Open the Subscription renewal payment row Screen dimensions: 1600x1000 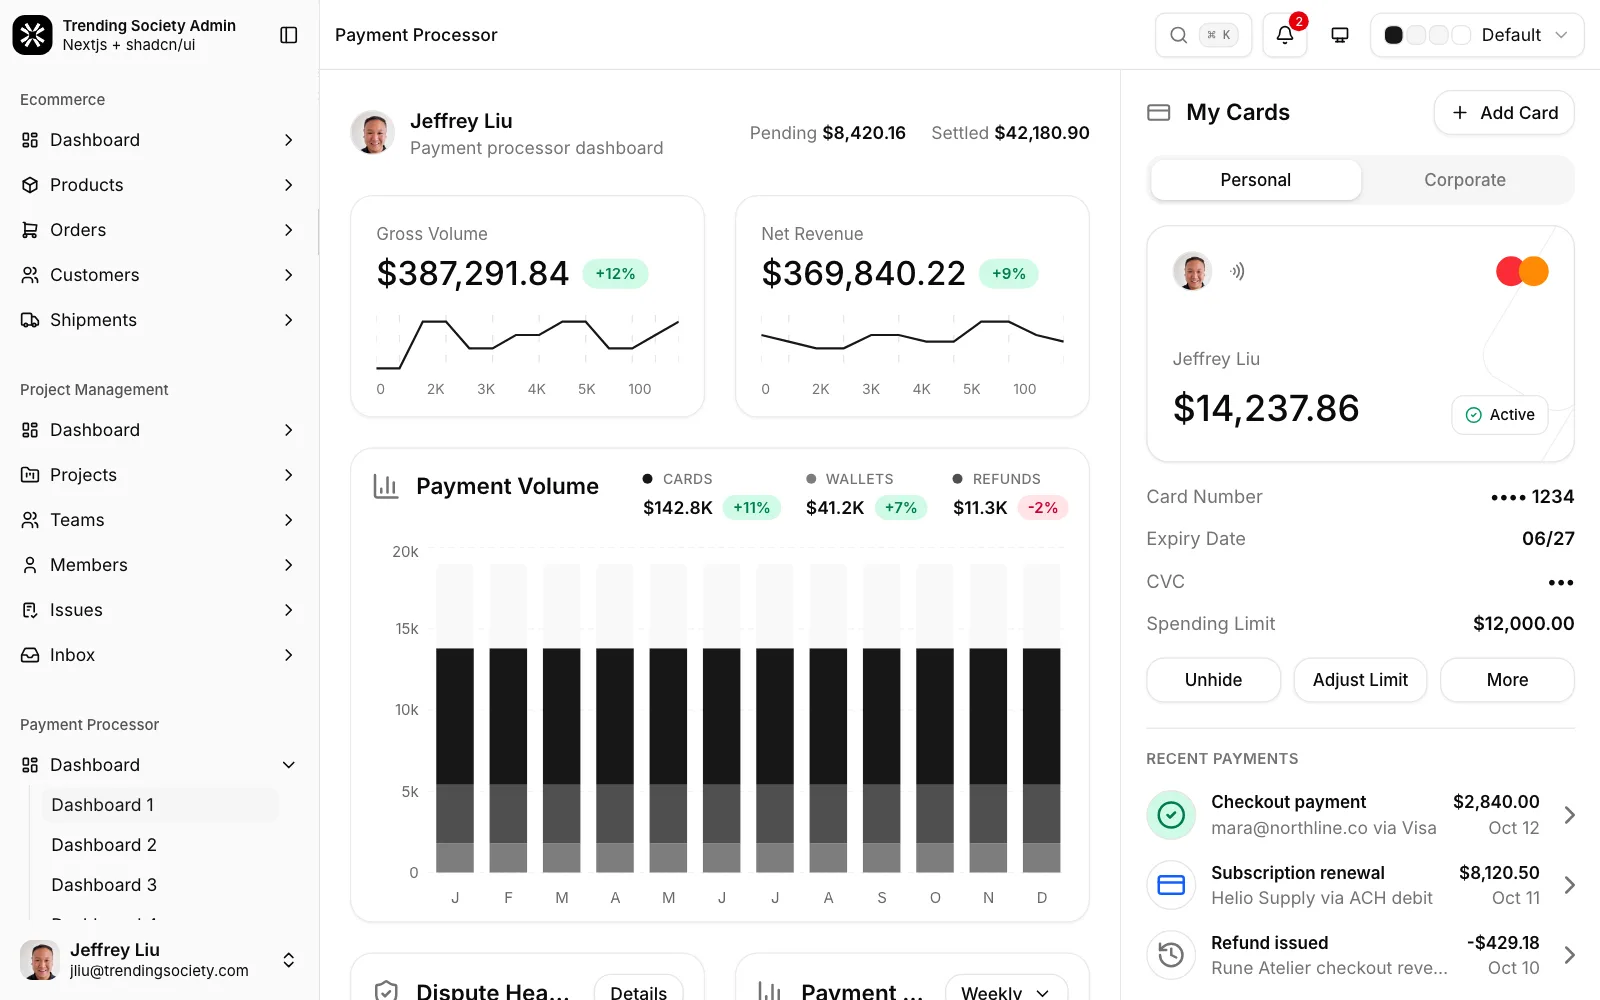(x=1360, y=885)
